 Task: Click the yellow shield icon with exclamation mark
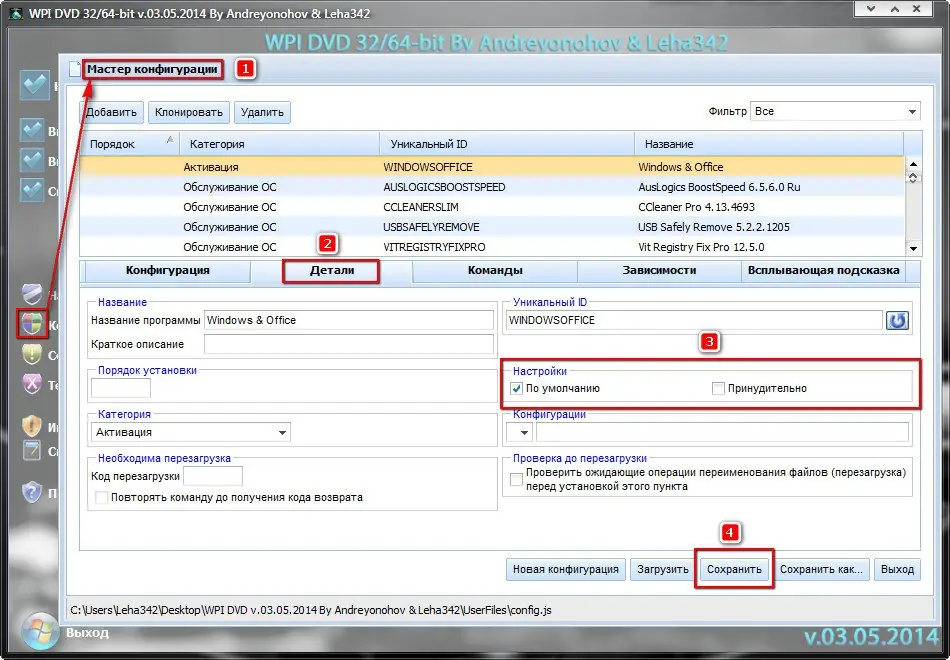[x=32, y=354]
